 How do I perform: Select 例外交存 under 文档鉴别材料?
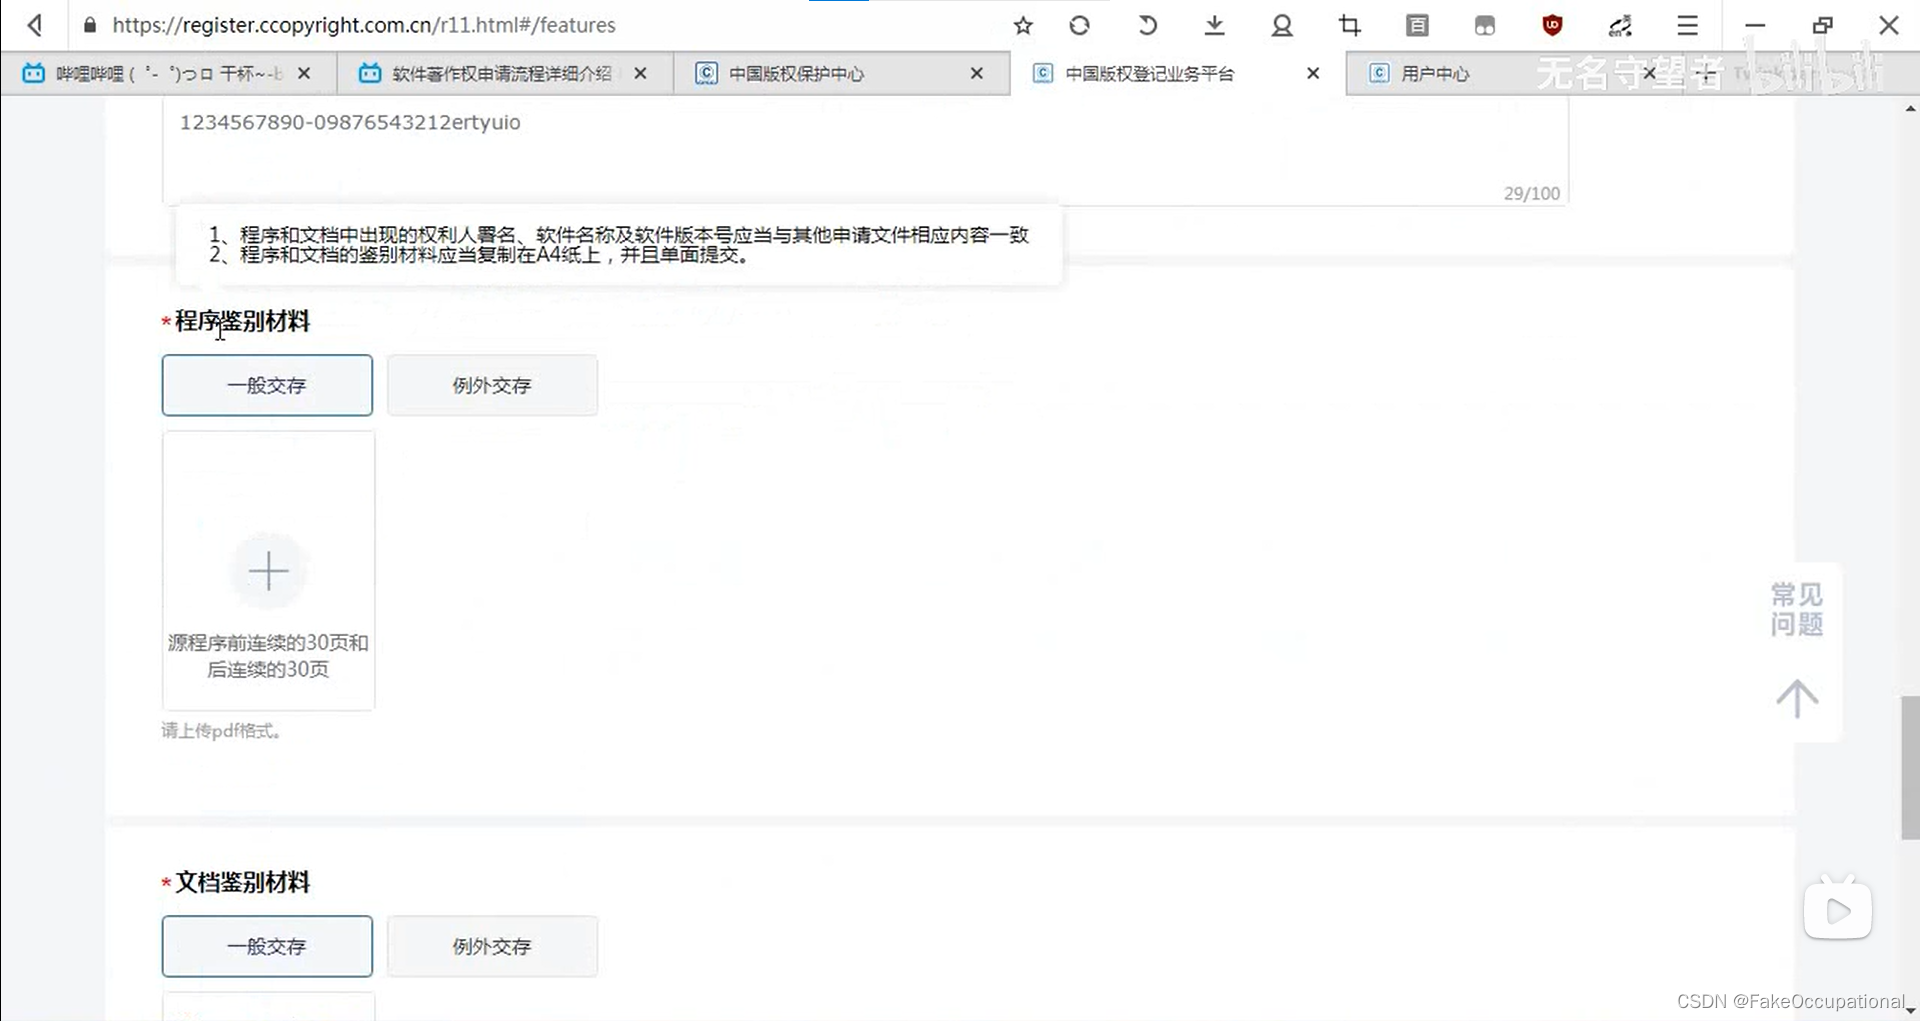point(492,946)
